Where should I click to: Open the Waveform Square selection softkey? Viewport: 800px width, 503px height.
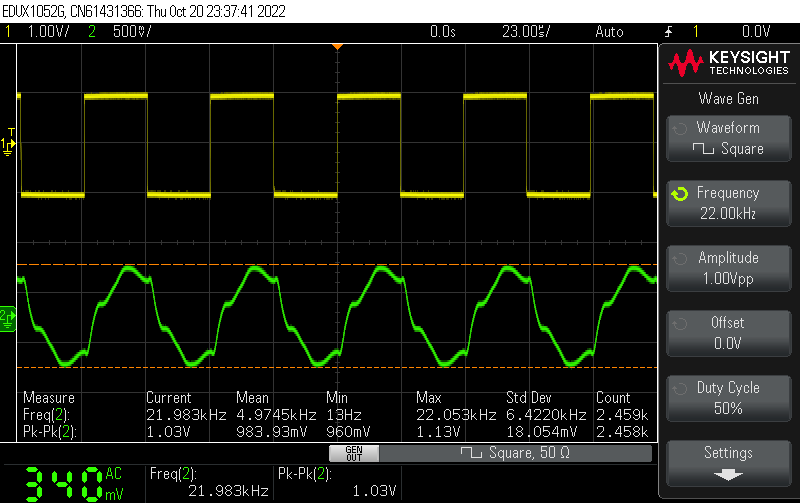click(728, 138)
